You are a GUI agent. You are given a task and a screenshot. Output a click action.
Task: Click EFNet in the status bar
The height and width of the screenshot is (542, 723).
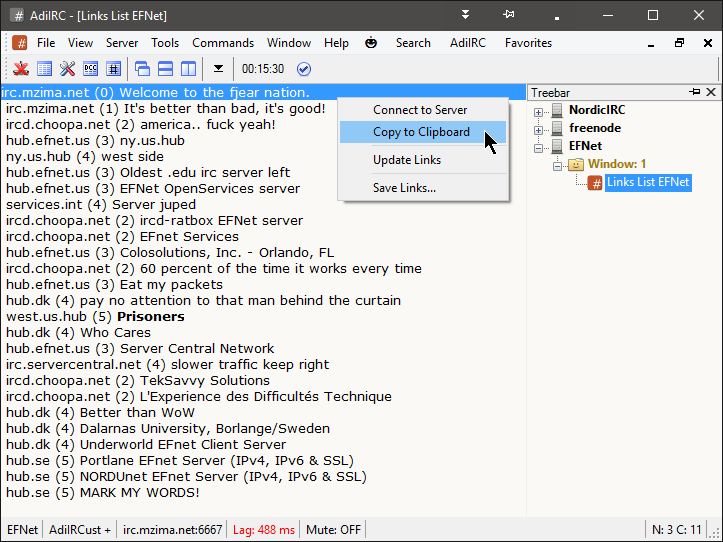22,530
